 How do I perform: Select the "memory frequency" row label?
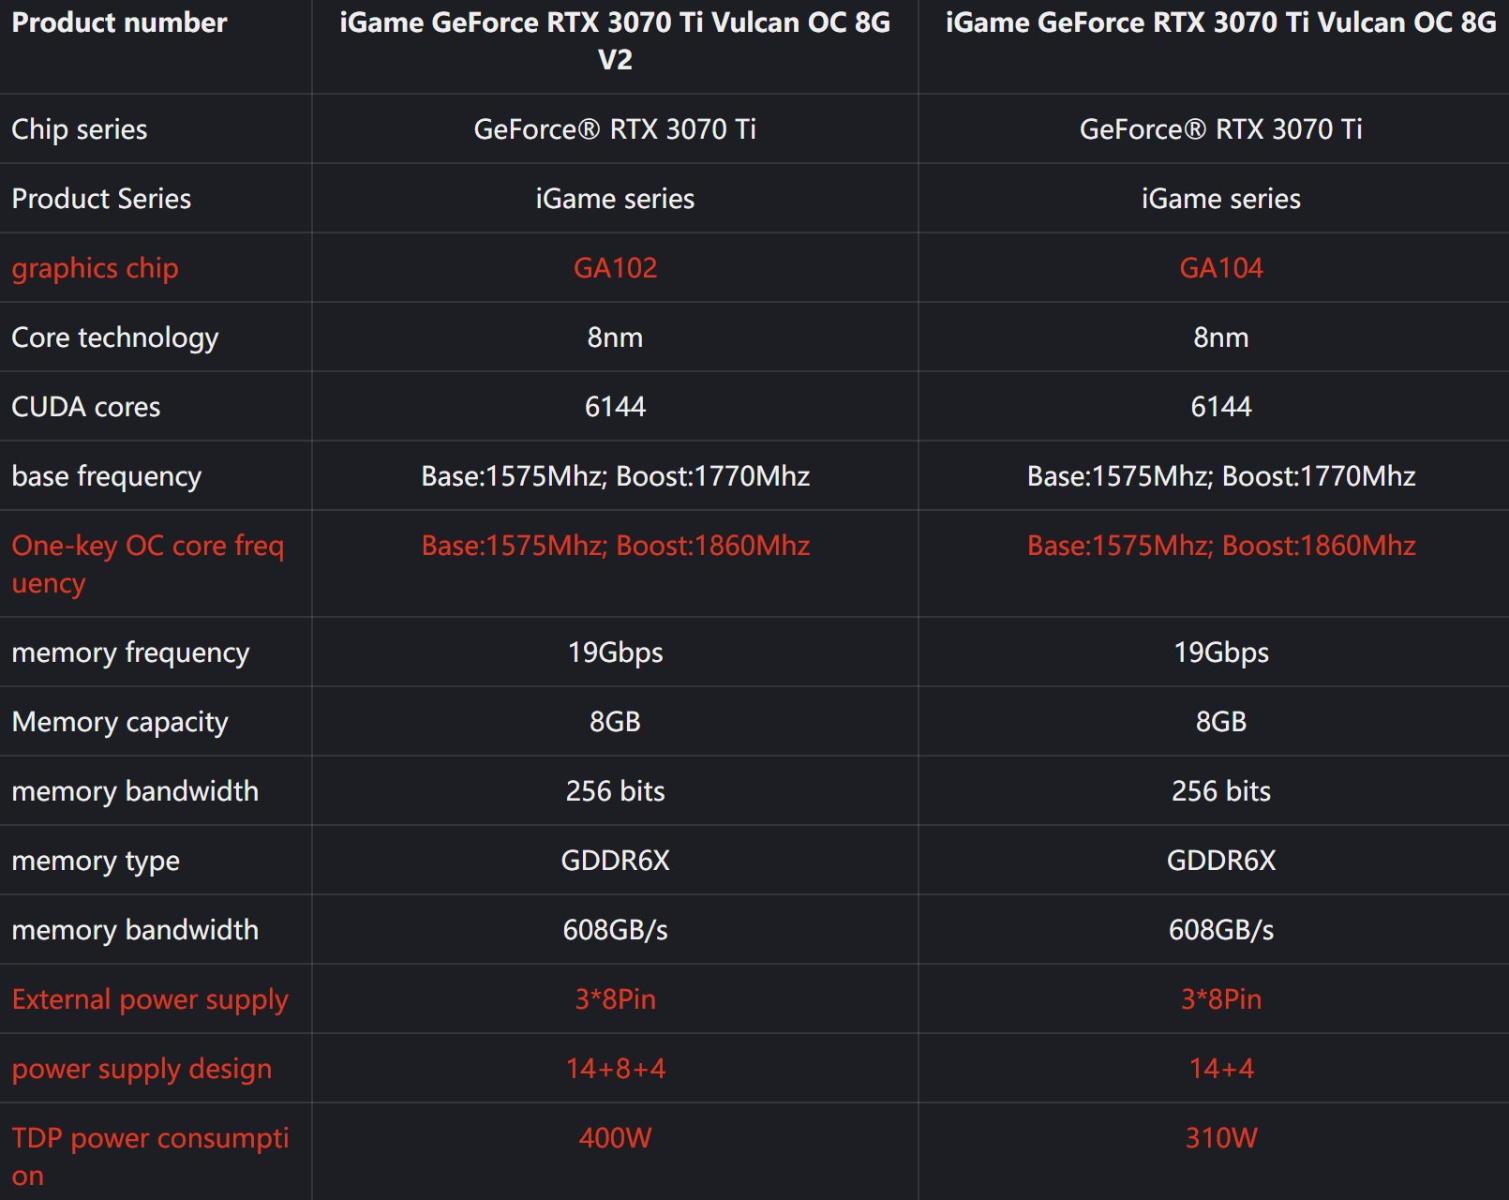tap(130, 652)
